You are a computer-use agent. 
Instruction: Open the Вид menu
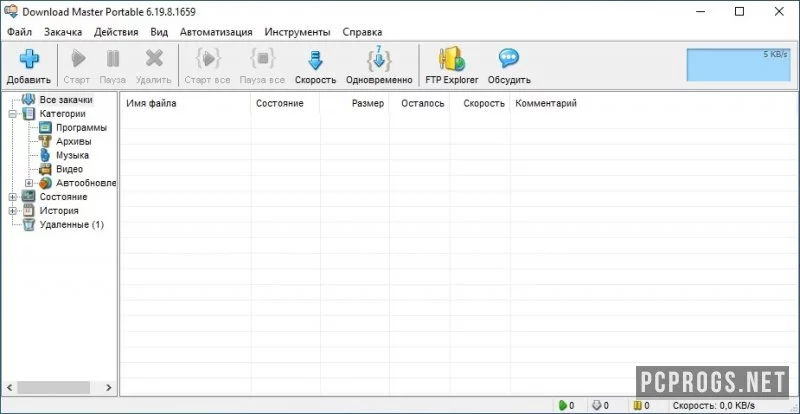(x=159, y=32)
